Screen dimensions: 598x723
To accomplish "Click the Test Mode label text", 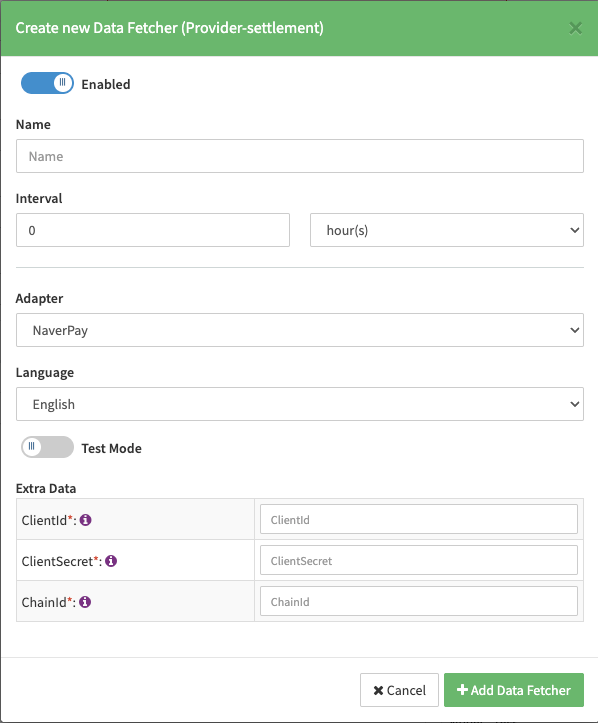I will 111,448.
